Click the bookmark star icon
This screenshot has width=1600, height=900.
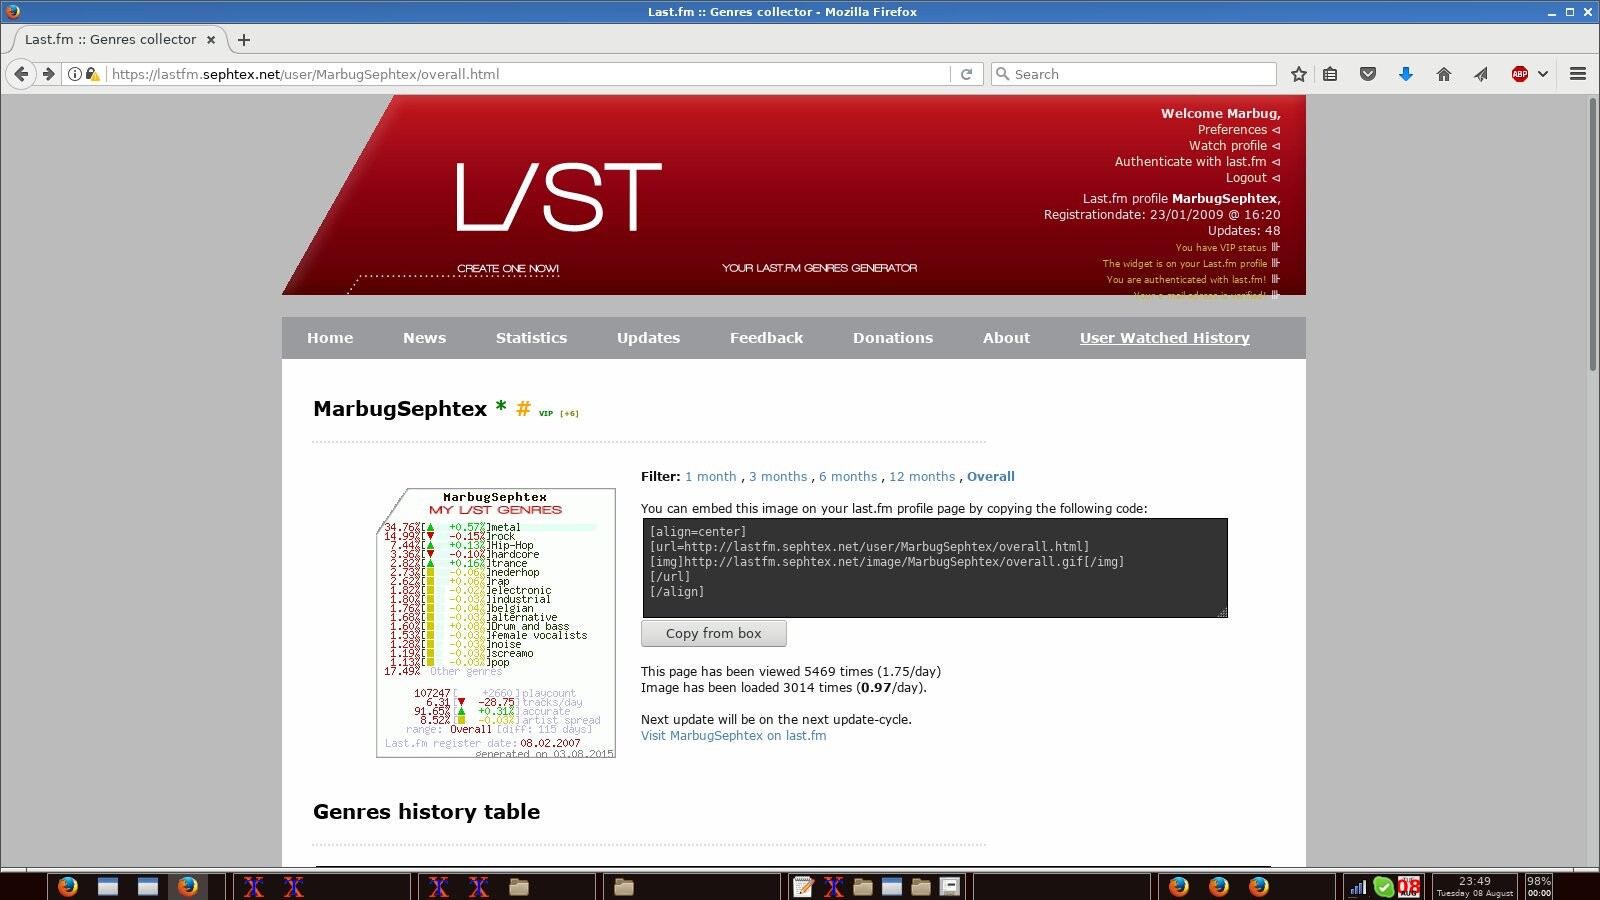(x=1298, y=74)
